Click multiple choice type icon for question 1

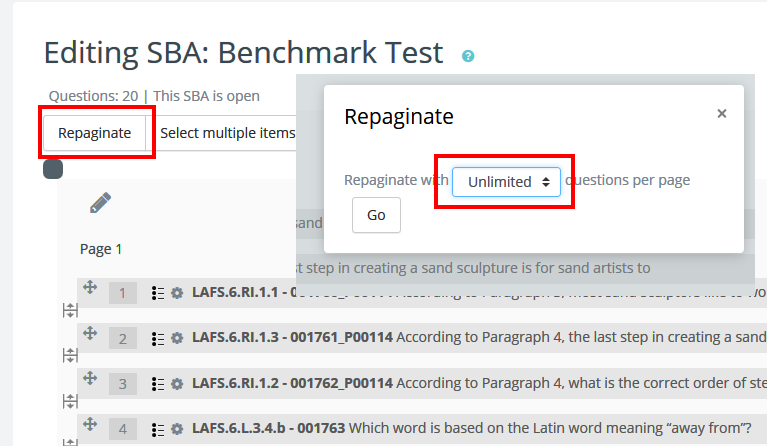click(157, 293)
